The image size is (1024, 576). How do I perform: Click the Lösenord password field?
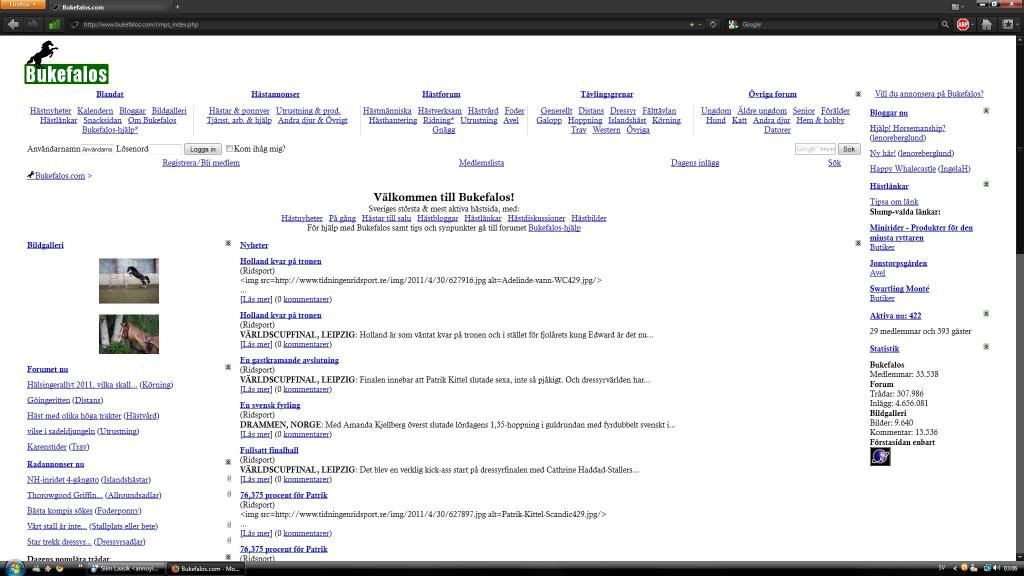(x=165, y=150)
